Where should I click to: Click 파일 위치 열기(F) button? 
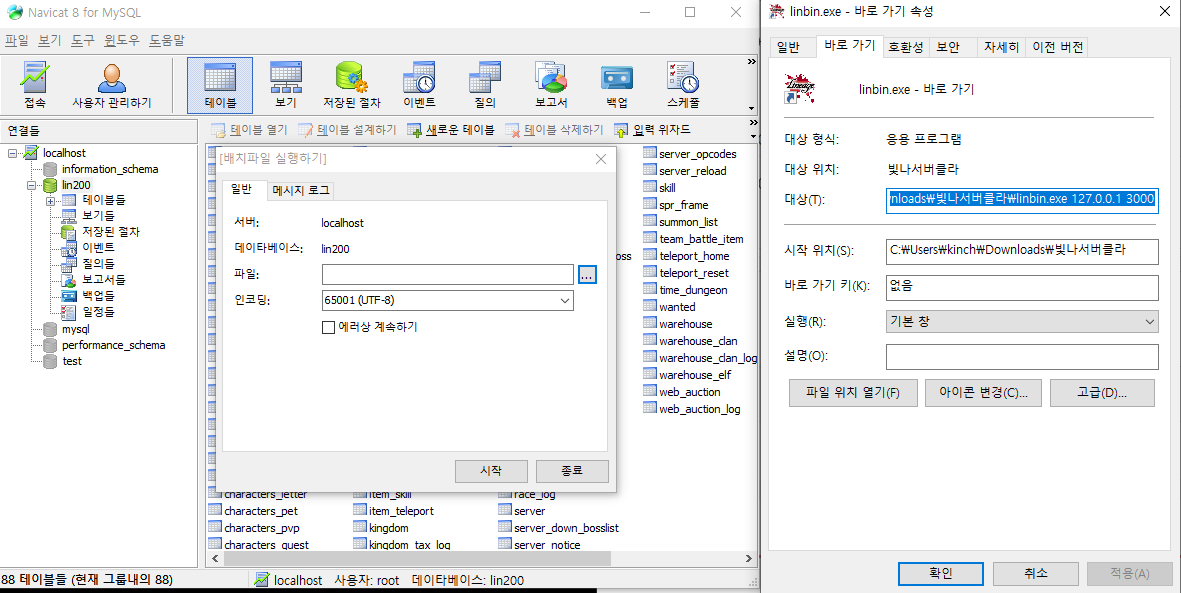853,393
